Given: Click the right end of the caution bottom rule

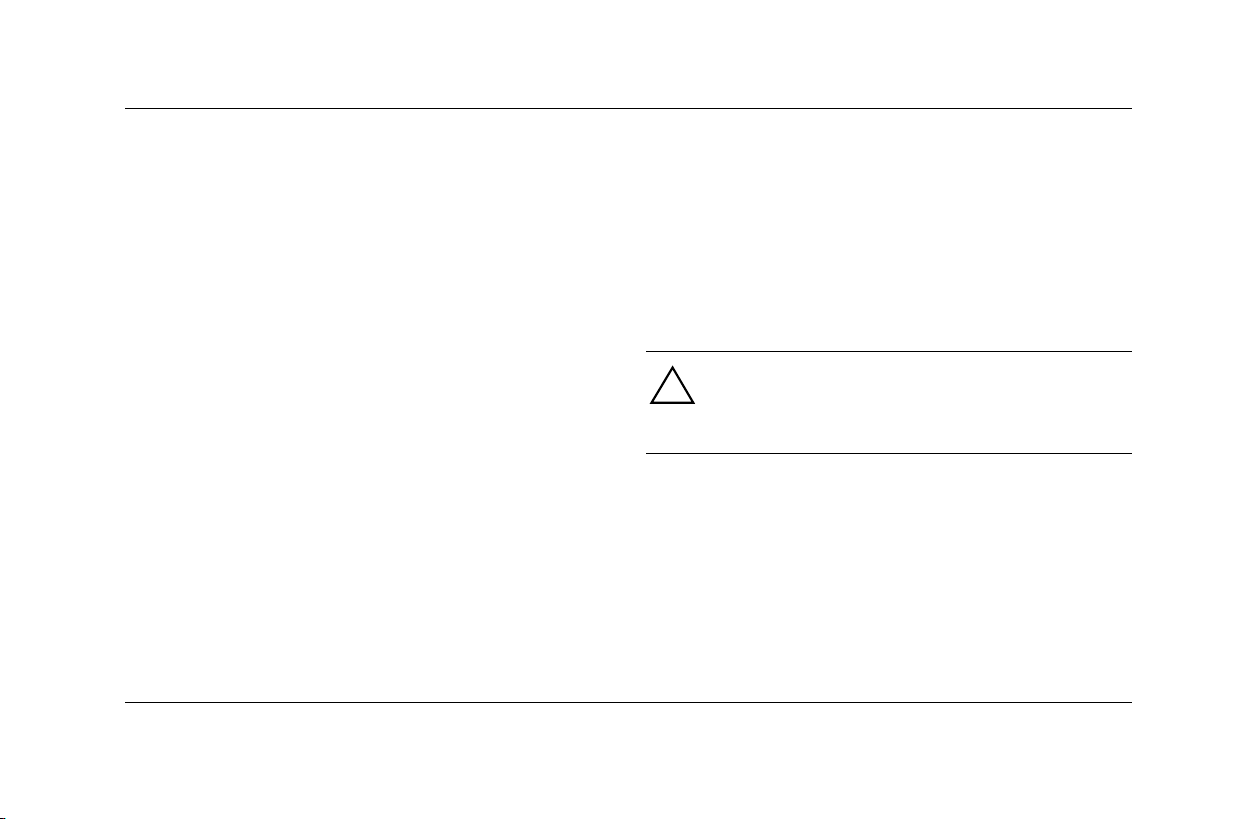Looking at the screenshot, I should (1129, 454).
